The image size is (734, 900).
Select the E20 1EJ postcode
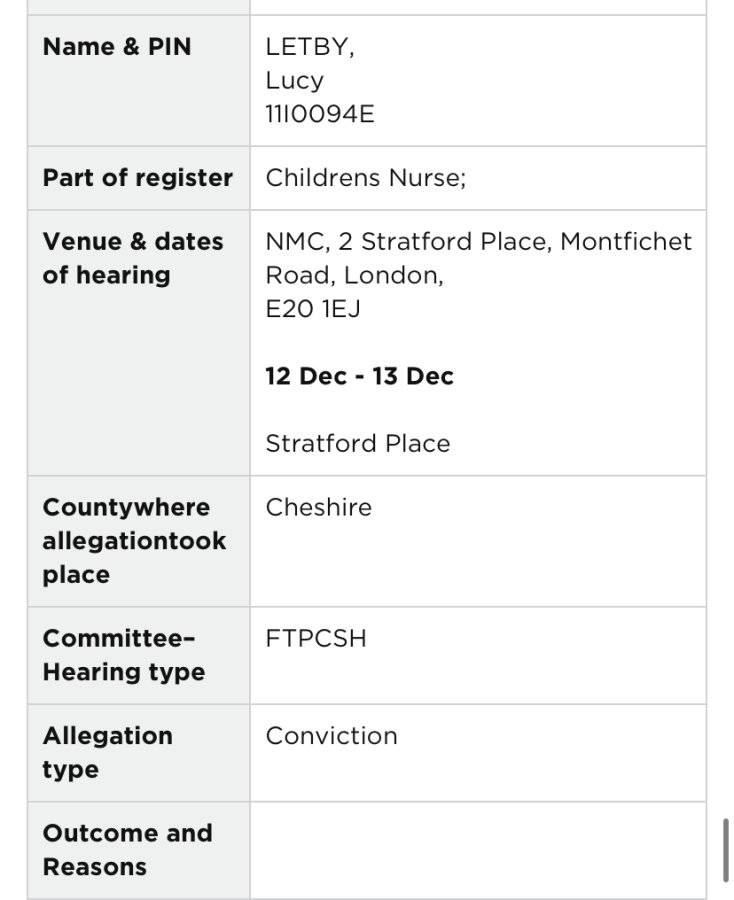coord(313,309)
